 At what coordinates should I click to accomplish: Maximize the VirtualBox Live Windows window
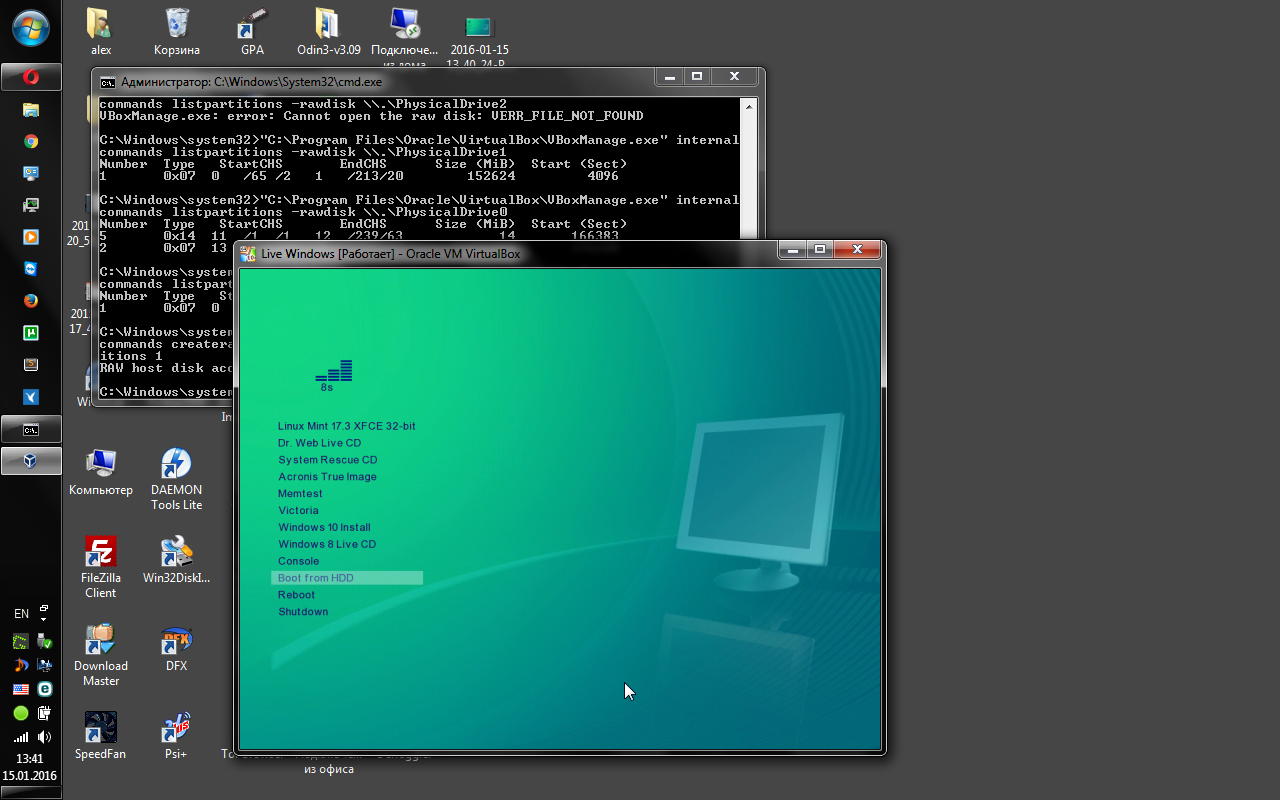tap(820, 249)
